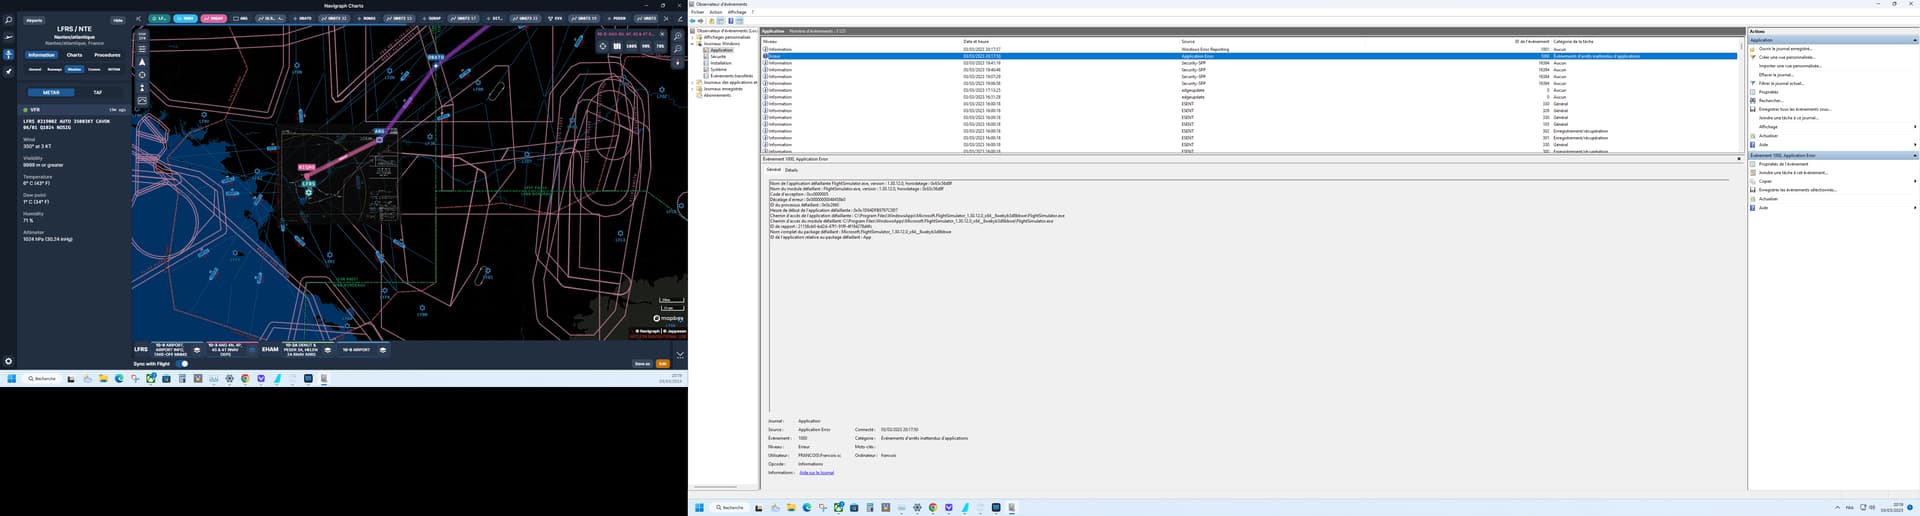Screen dimensions: 1920x516
Task: Expand Journaux des applications et services node
Action: click(x=693, y=82)
